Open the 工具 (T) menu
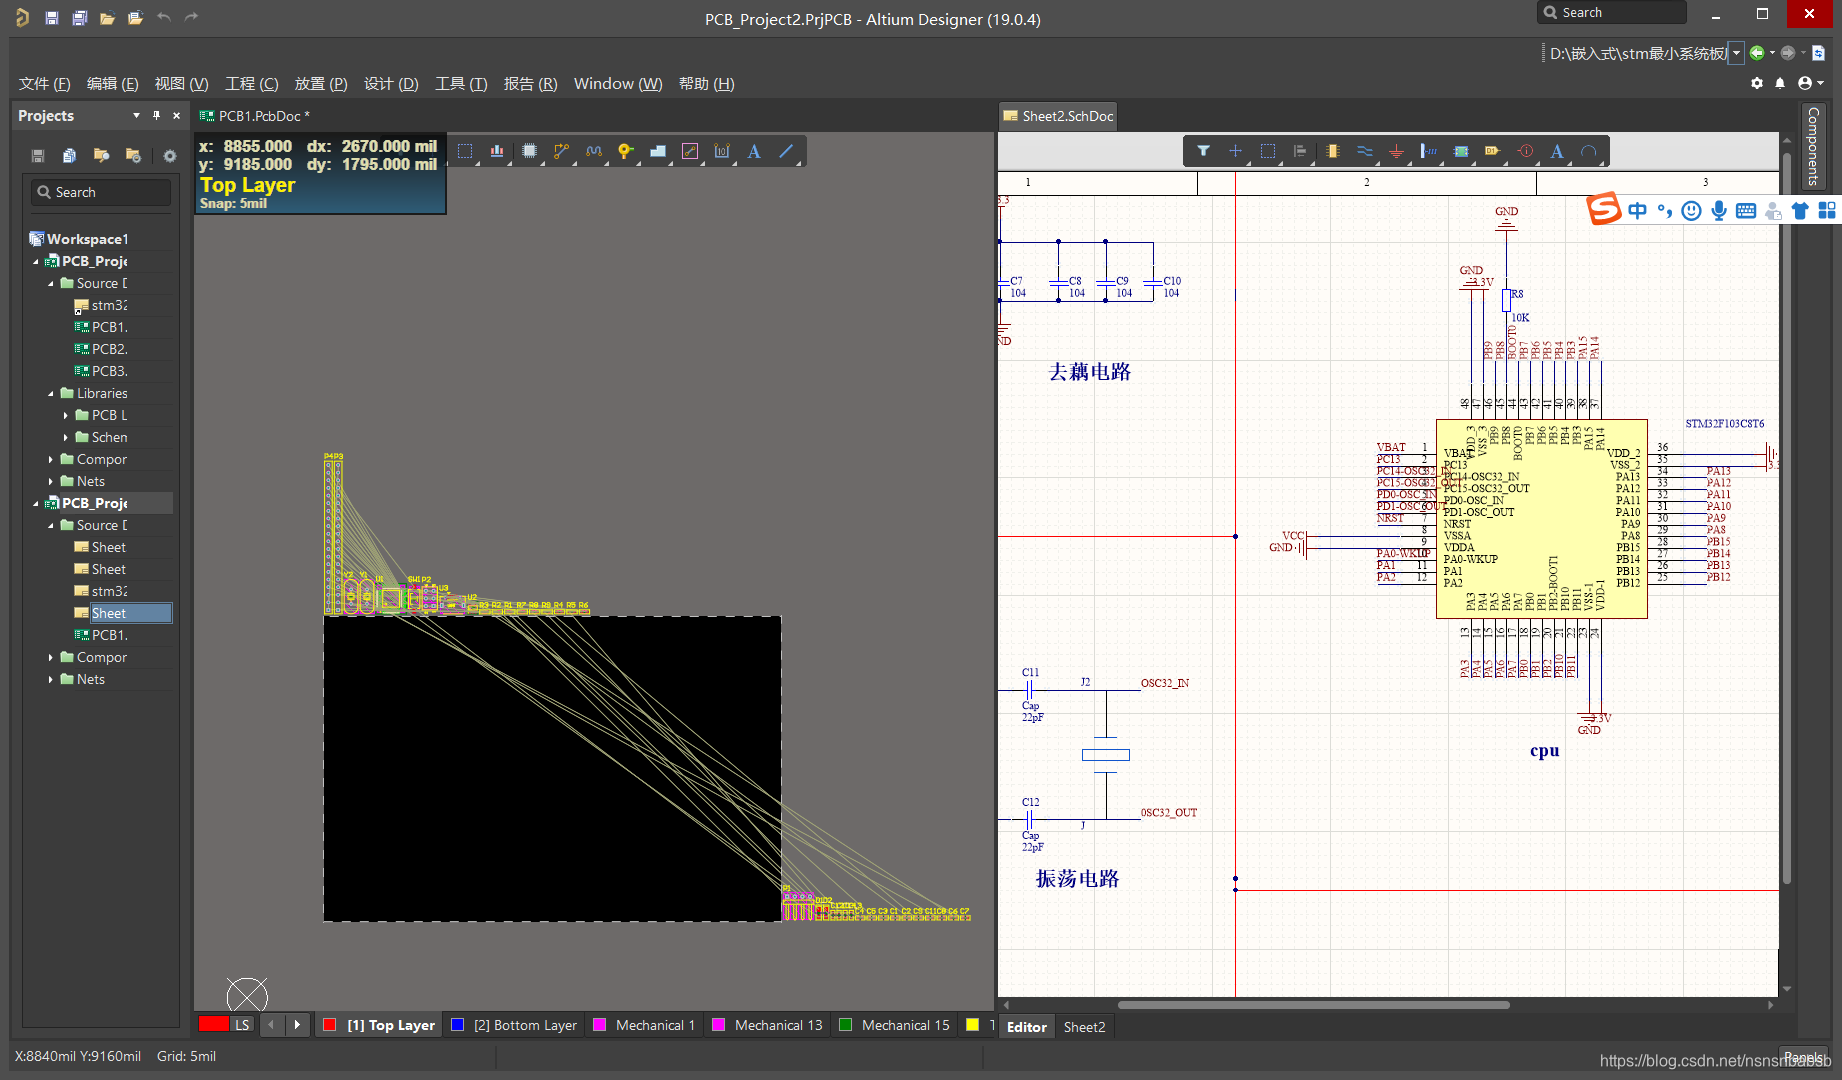The height and width of the screenshot is (1080, 1842). tap(461, 84)
